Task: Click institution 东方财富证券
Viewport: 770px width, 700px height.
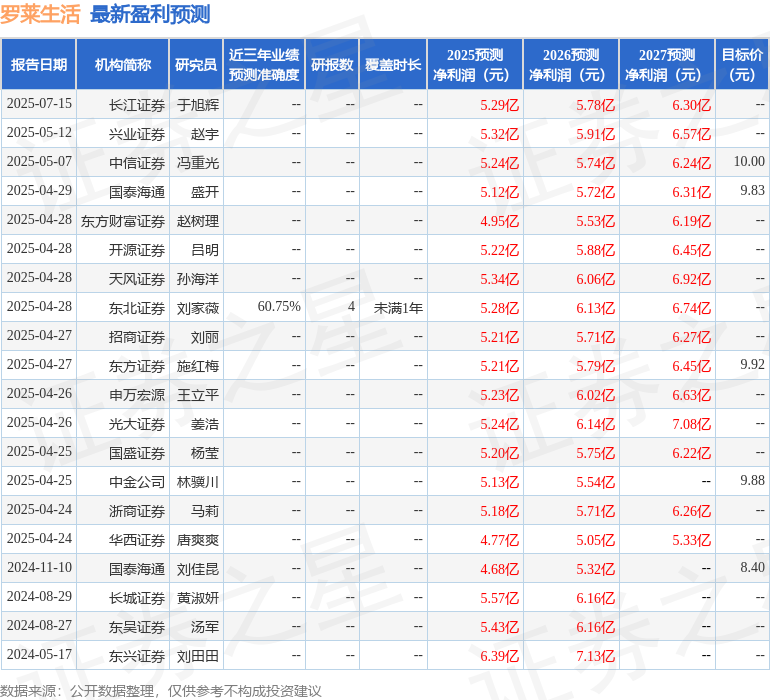Action: 123,221
